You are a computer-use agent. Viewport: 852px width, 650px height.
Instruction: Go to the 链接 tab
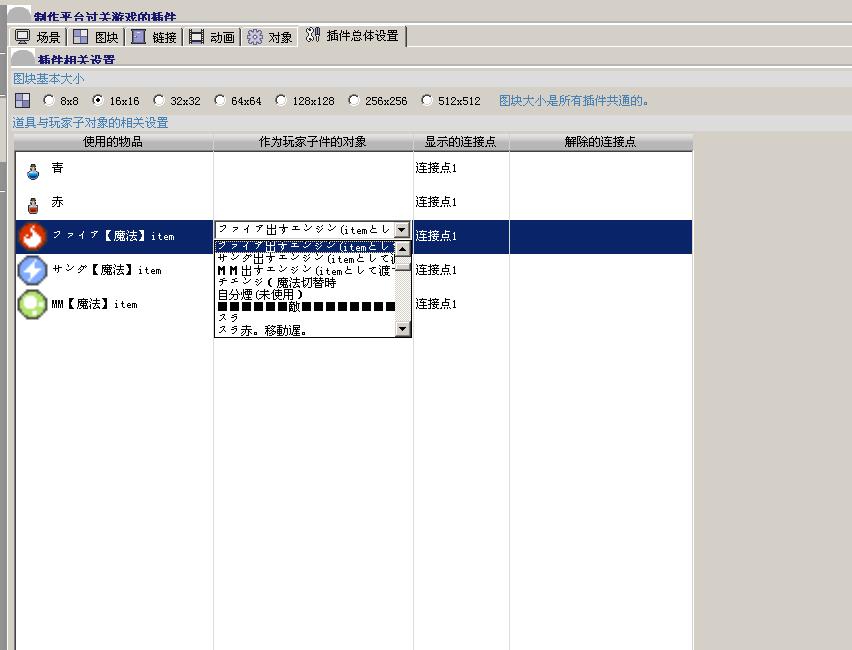point(154,37)
